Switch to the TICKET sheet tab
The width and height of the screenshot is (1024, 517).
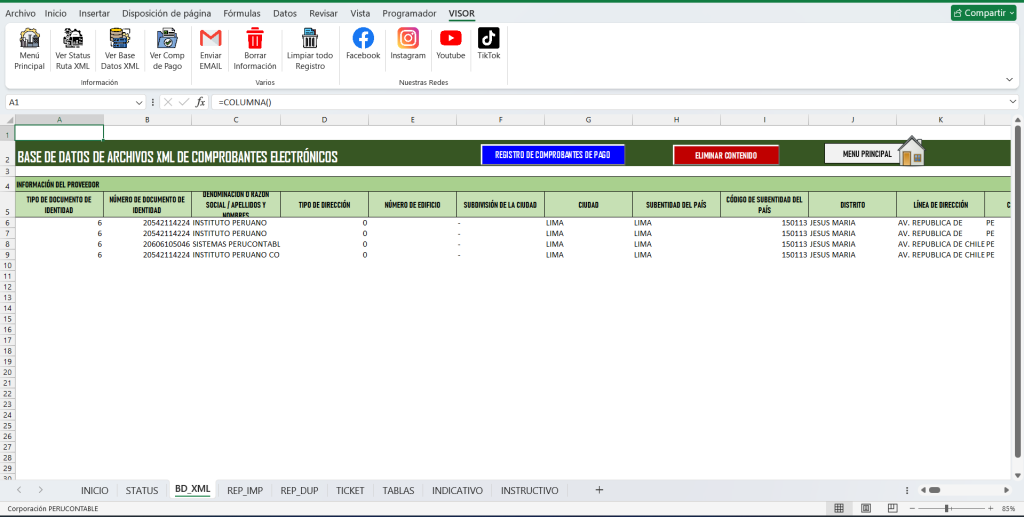[x=350, y=490]
